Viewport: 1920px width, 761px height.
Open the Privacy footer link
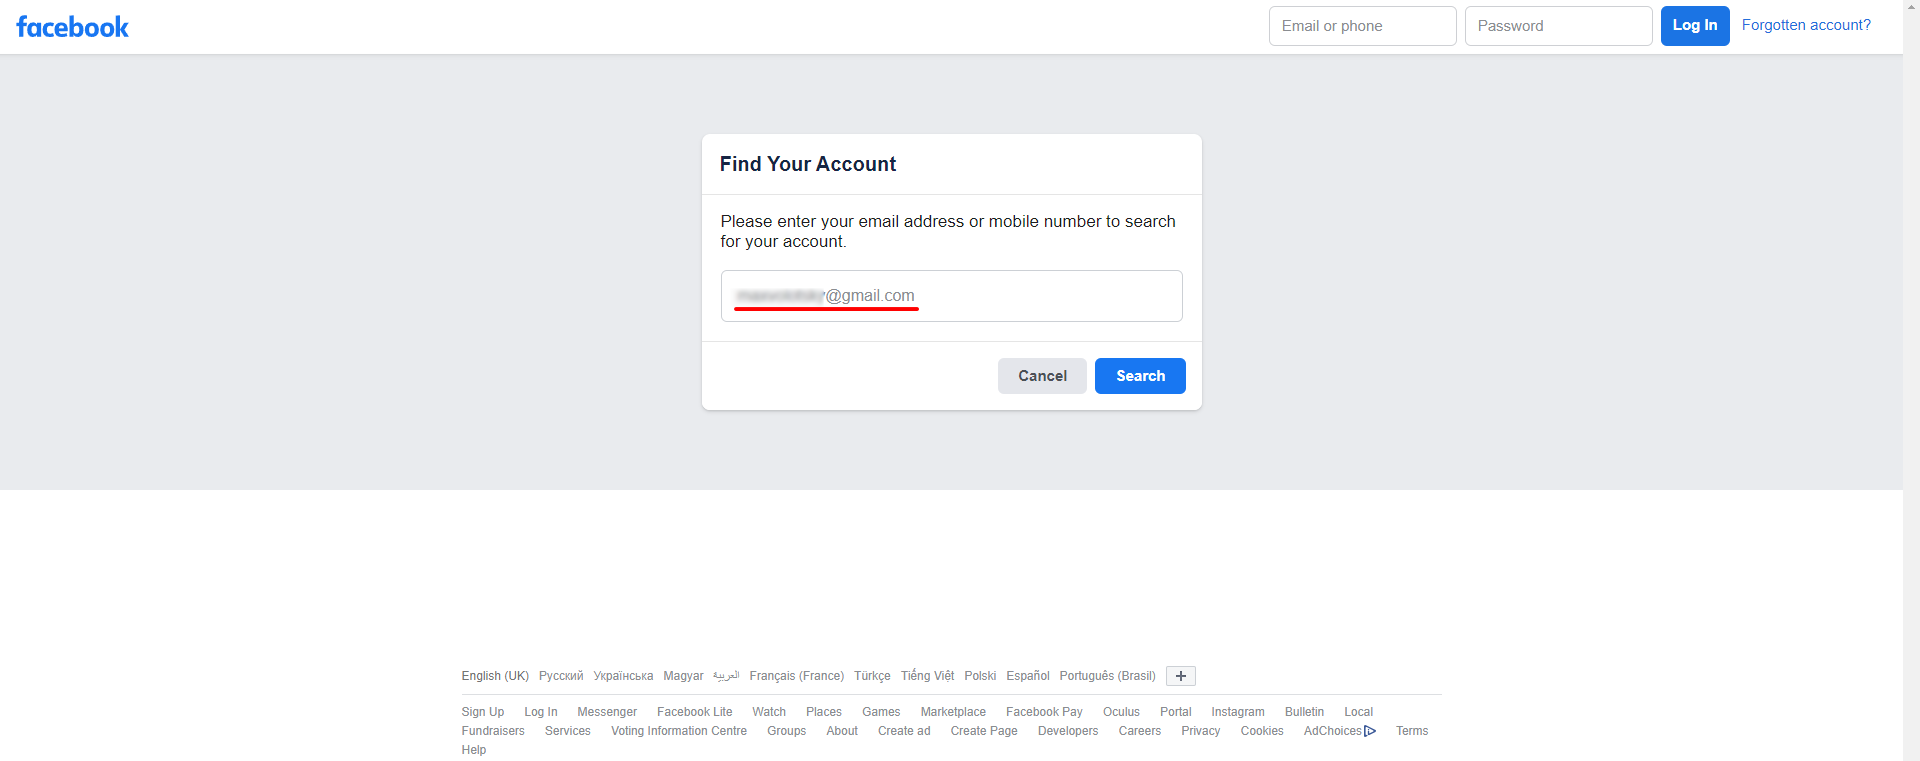click(1201, 731)
